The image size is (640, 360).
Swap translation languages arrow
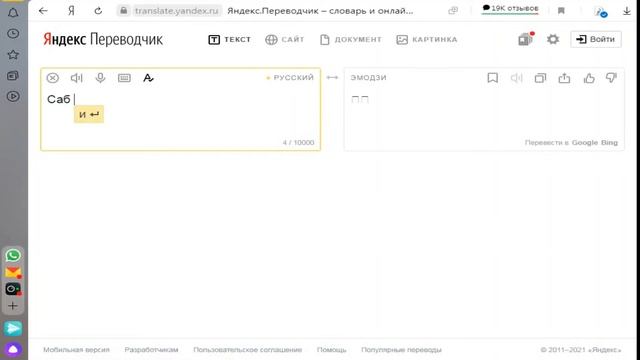click(332, 78)
